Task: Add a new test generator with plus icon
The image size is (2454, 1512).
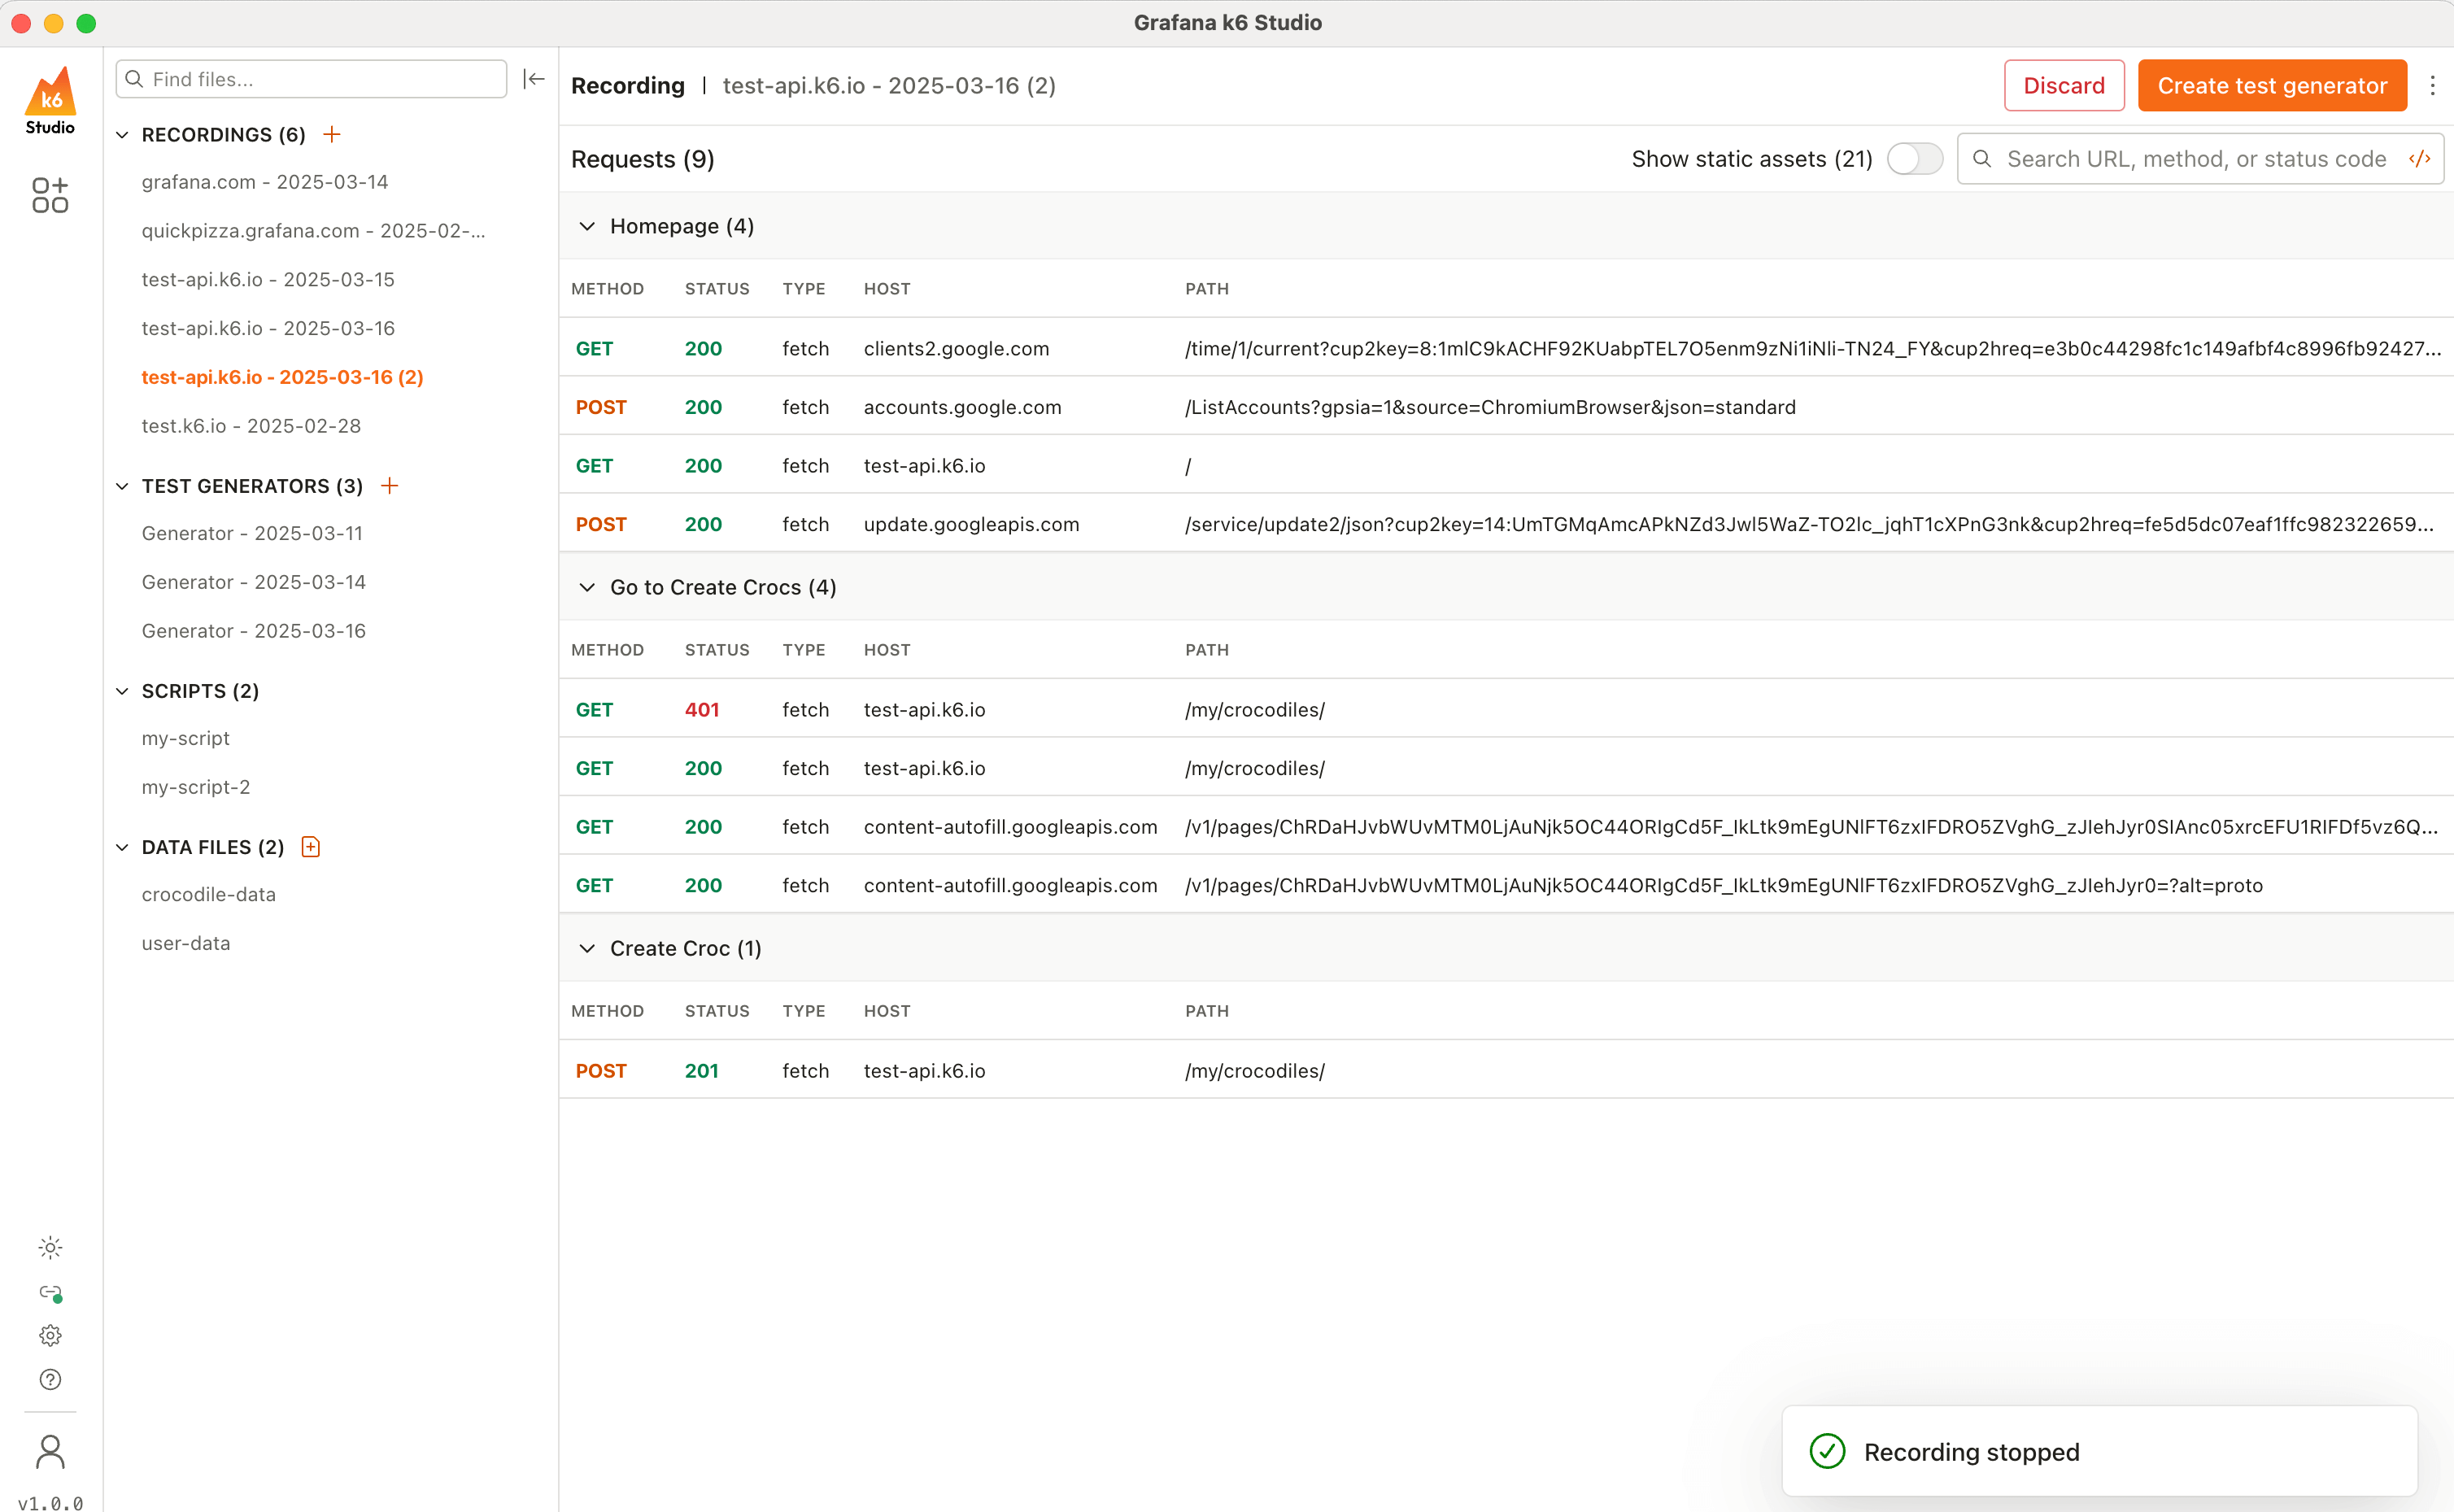Action: [x=390, y=486]
